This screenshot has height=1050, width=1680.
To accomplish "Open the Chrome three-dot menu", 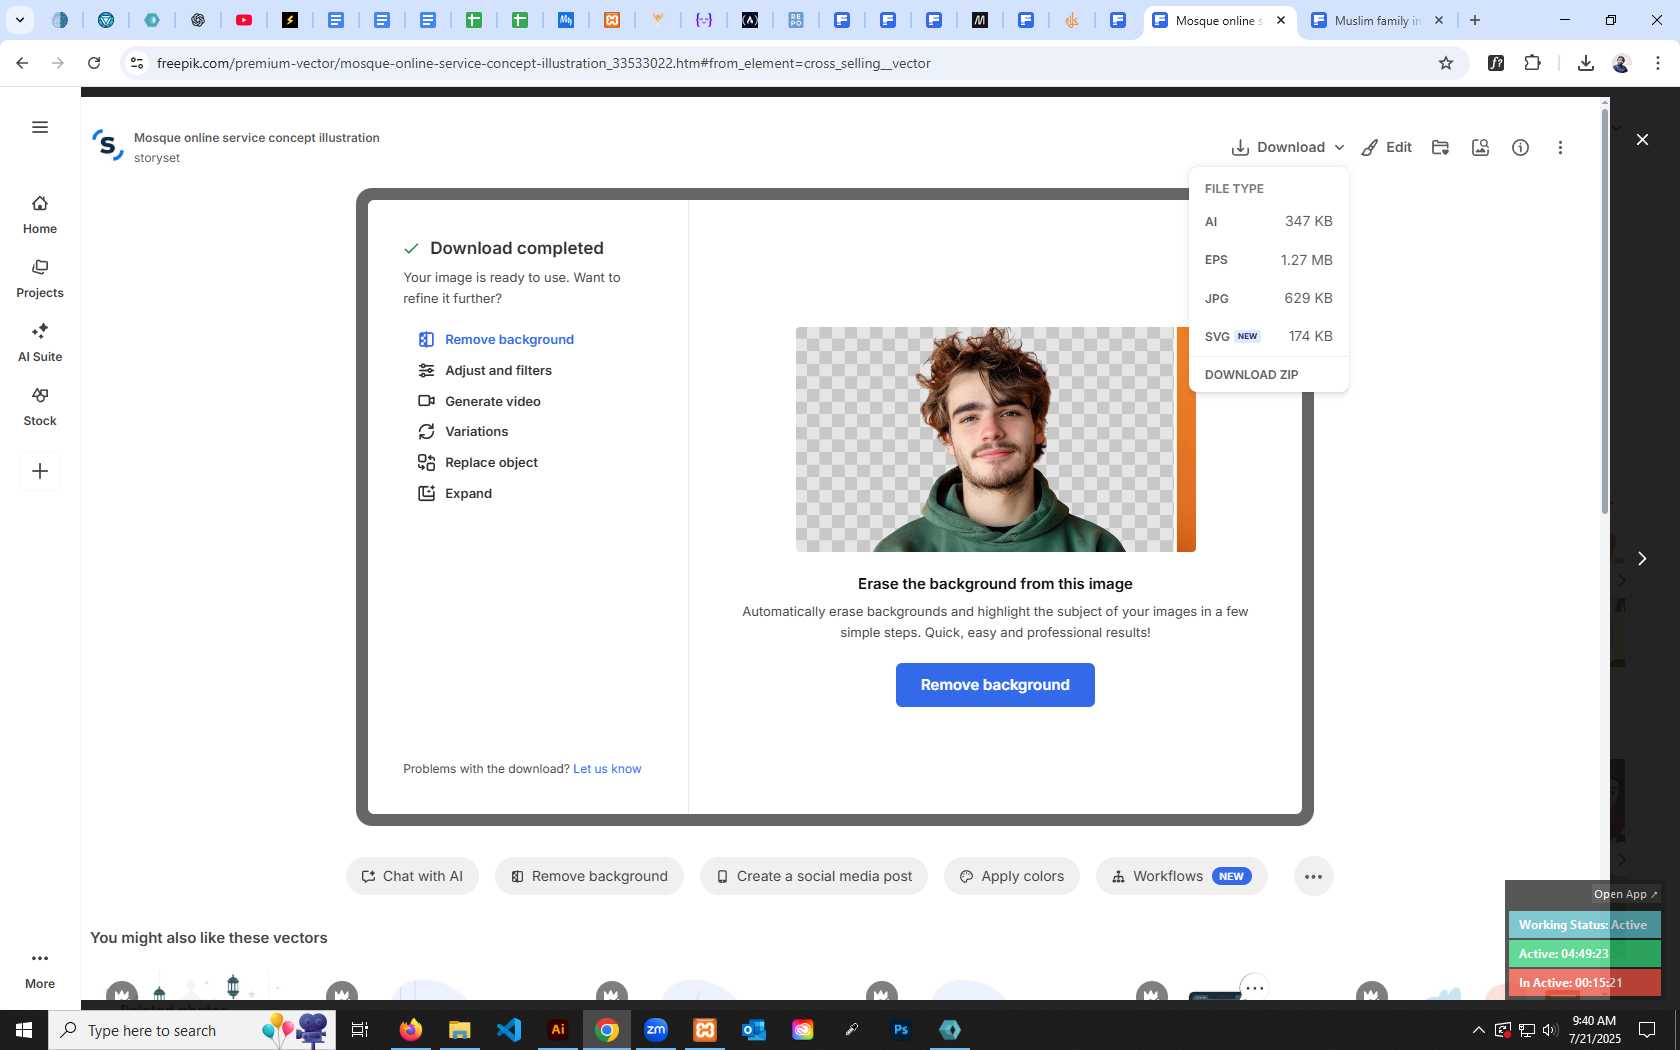I will 1658,63.
